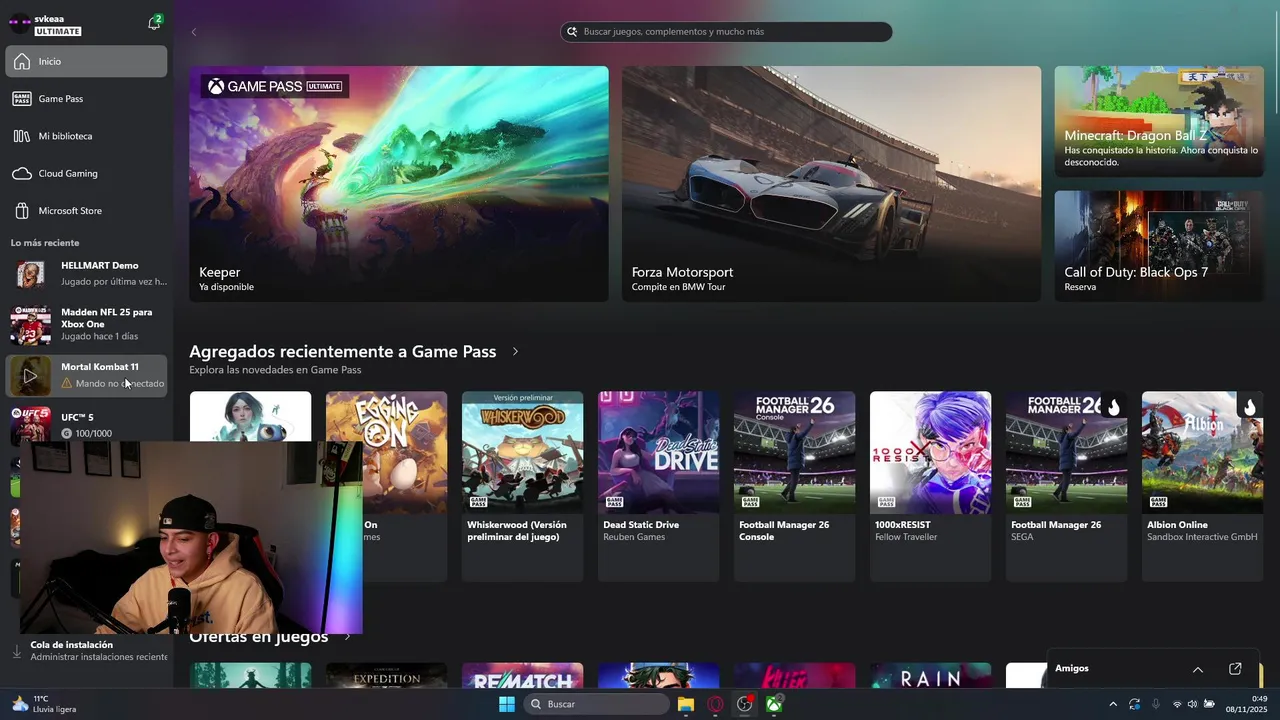Open OBS Studio from taskbar
The image size is (1280, 720).
[x=745, y=704]
